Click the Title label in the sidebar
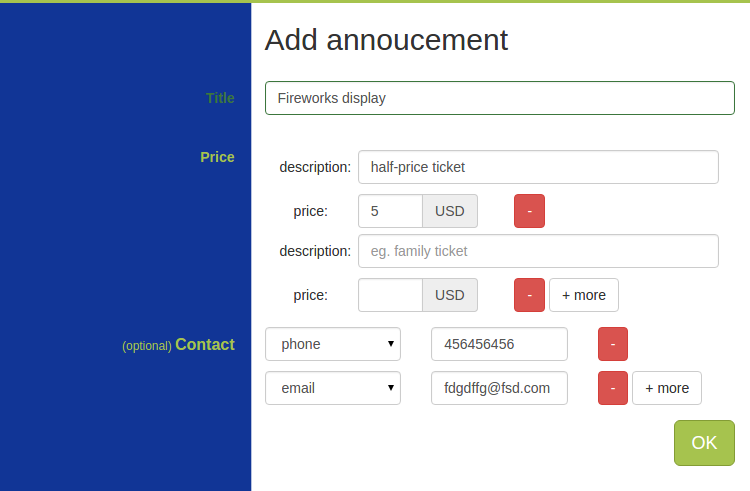Image resolution: width=750 pixels, height=491 pixels. pyautogui.click(x=220, y=98)
